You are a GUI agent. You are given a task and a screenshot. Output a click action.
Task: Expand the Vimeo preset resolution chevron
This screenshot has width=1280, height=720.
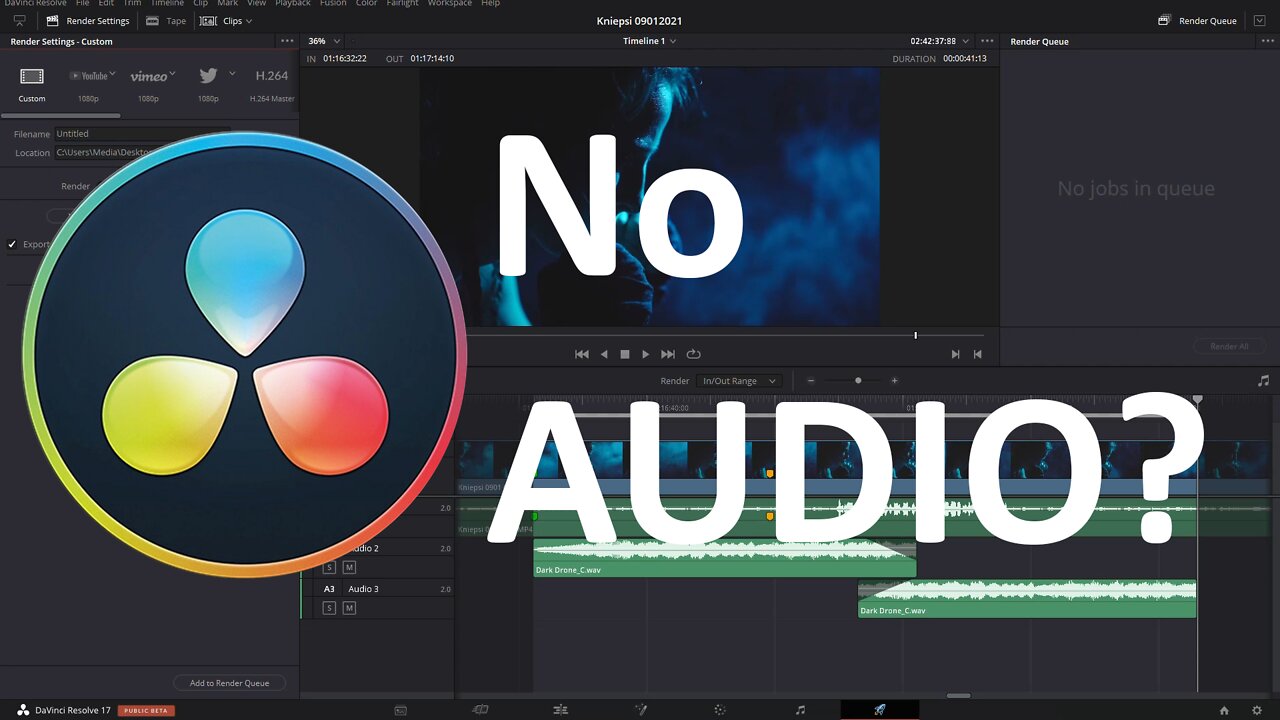coord(172,73)
